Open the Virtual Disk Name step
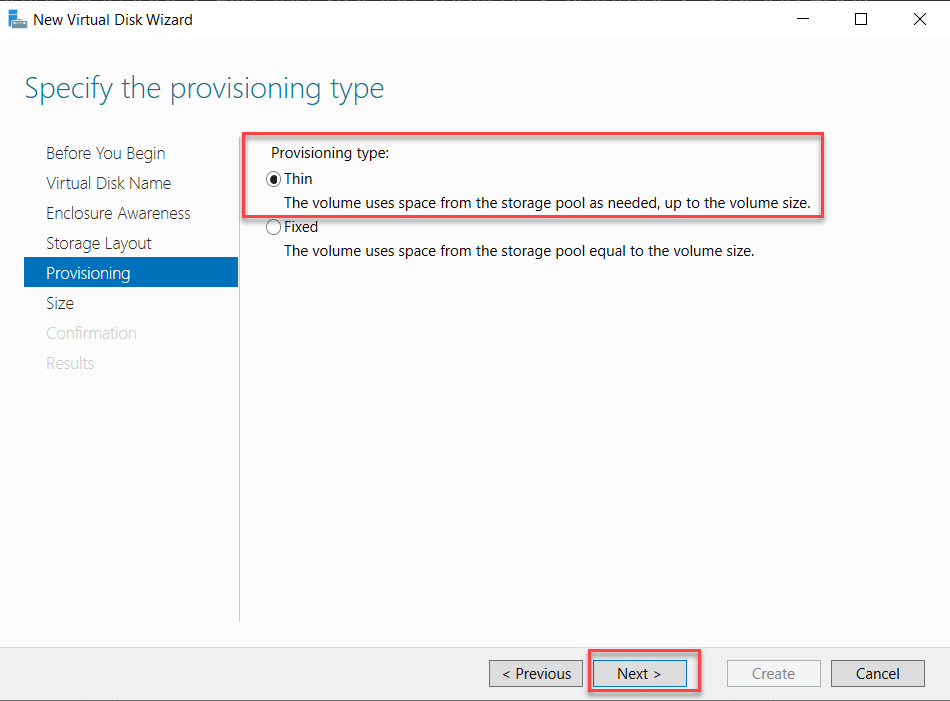The height and width of the screenshot is (701, 950). [108, 183]
